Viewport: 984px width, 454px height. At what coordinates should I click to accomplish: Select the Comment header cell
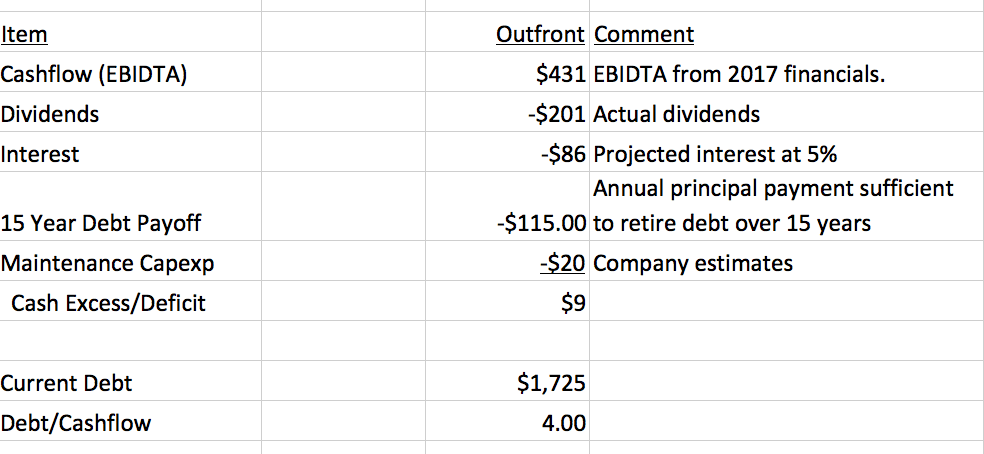tap(644, 36)
